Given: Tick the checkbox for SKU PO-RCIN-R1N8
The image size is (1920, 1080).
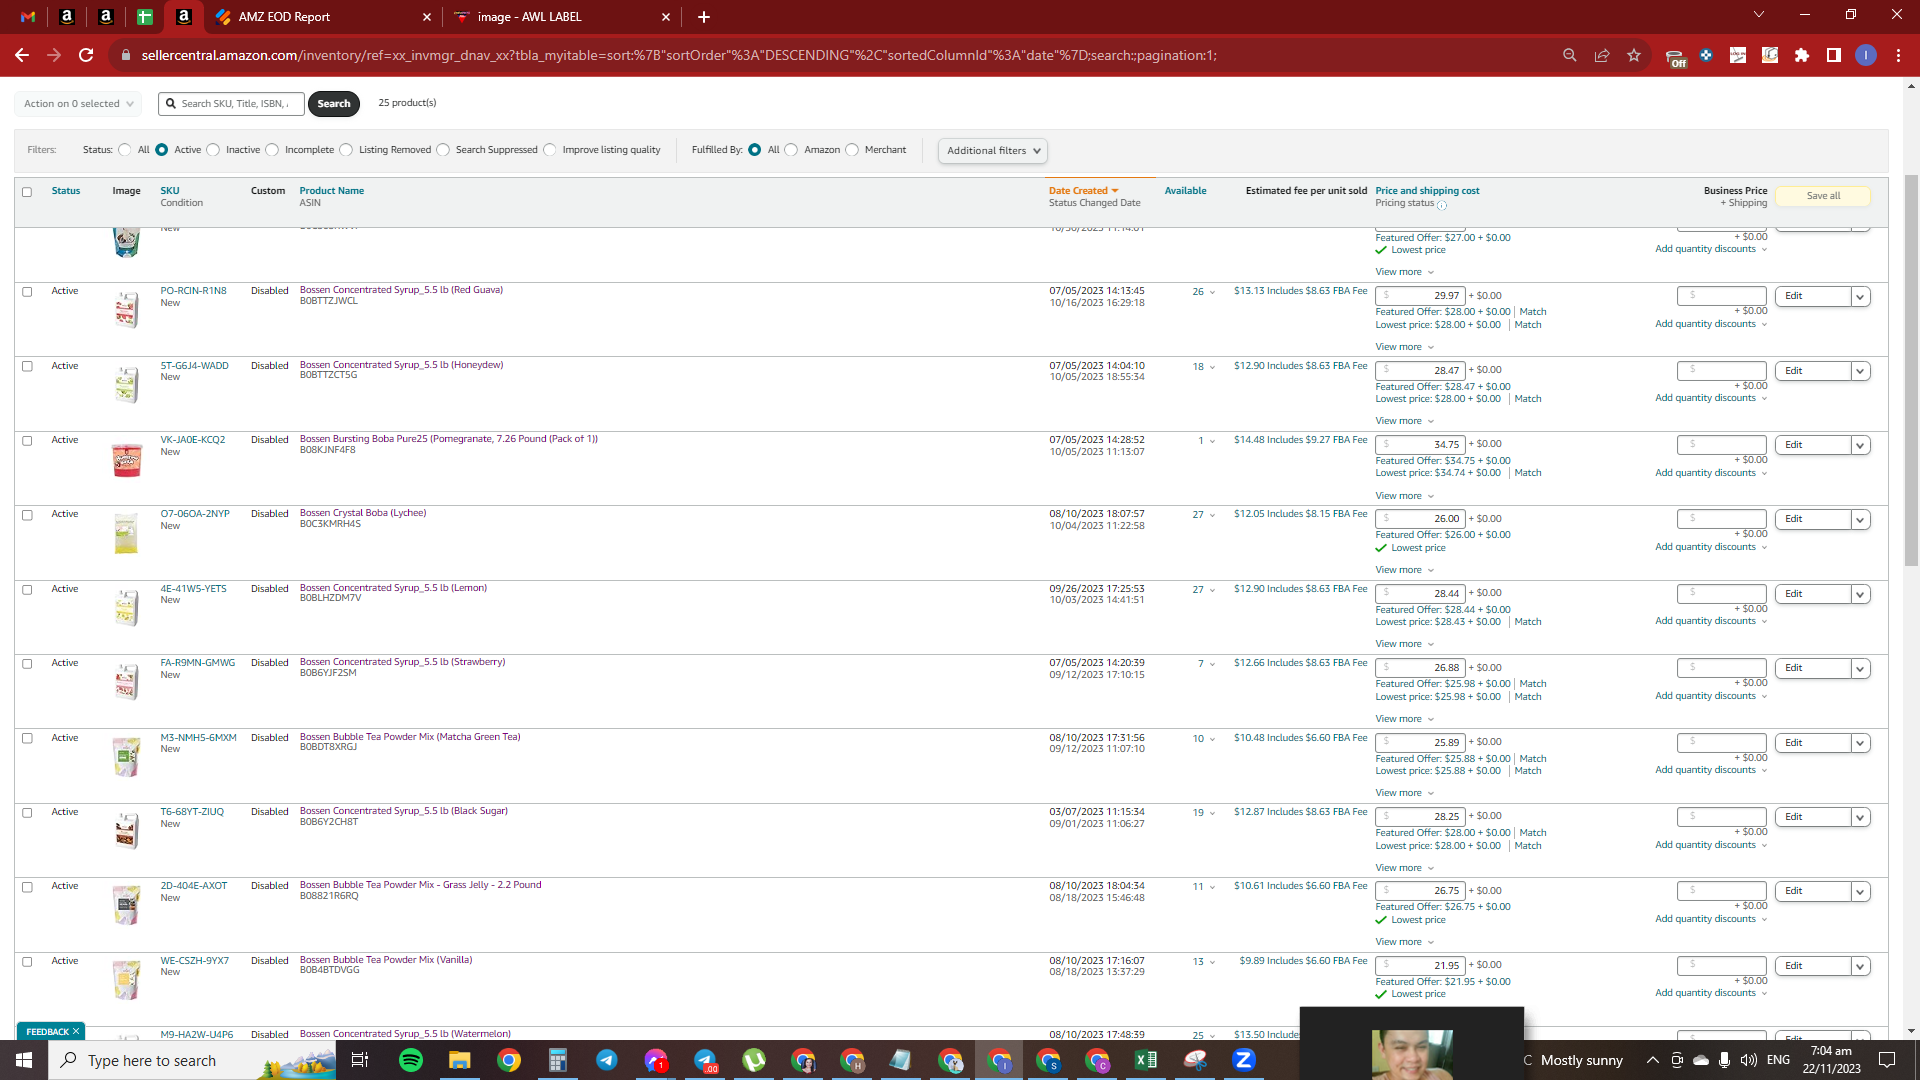Looking at the screenshot, I should [x=27, y=292].
